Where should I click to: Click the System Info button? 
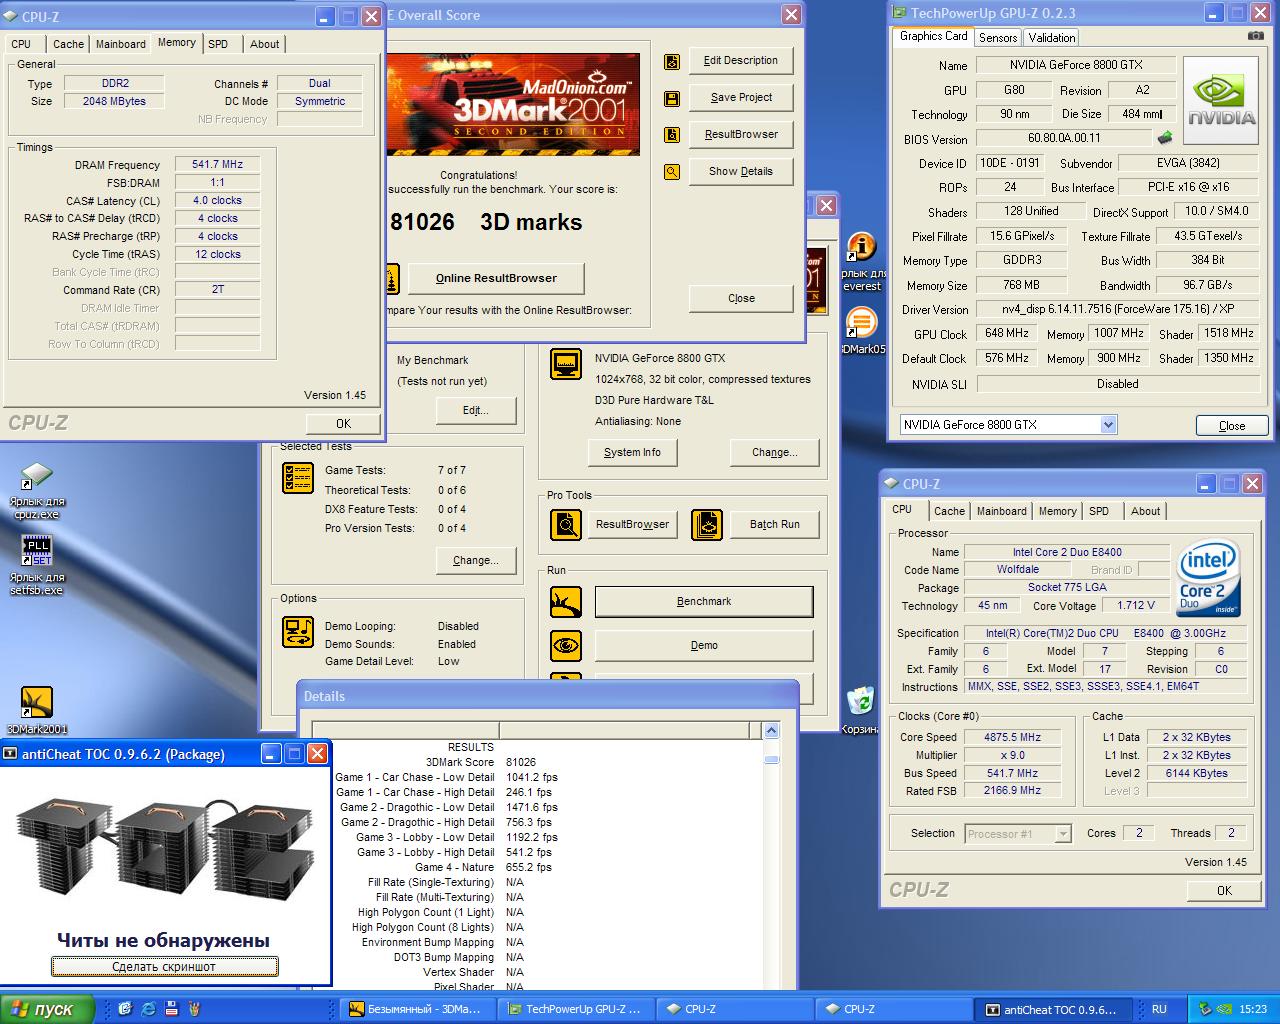point(632,453)
